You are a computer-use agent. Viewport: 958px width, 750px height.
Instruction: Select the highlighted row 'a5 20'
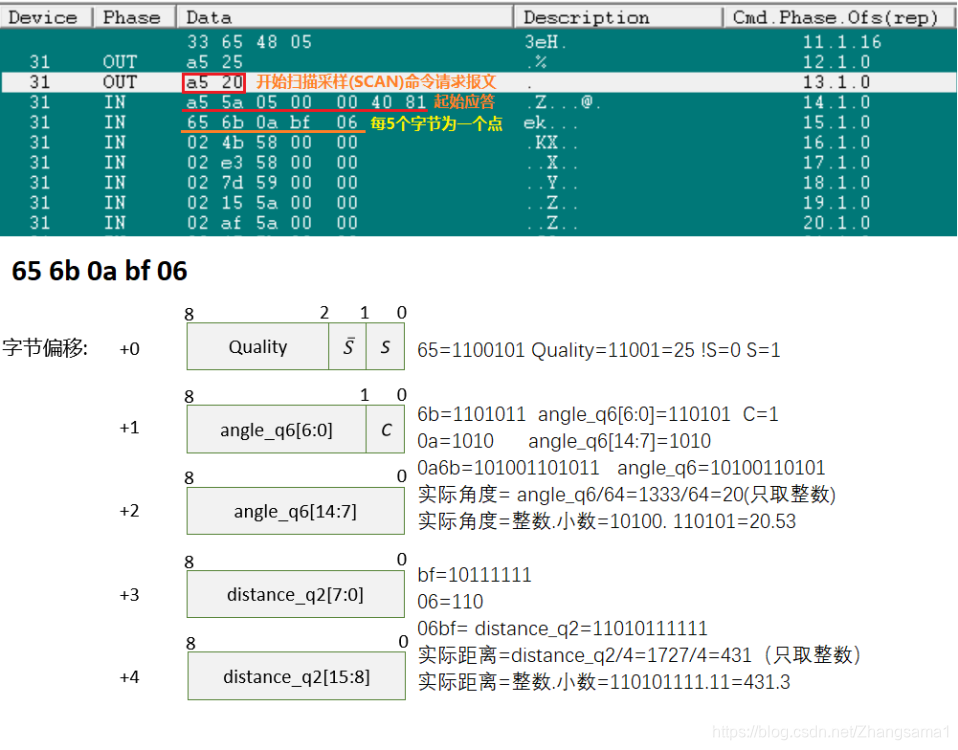click(478, 82)
